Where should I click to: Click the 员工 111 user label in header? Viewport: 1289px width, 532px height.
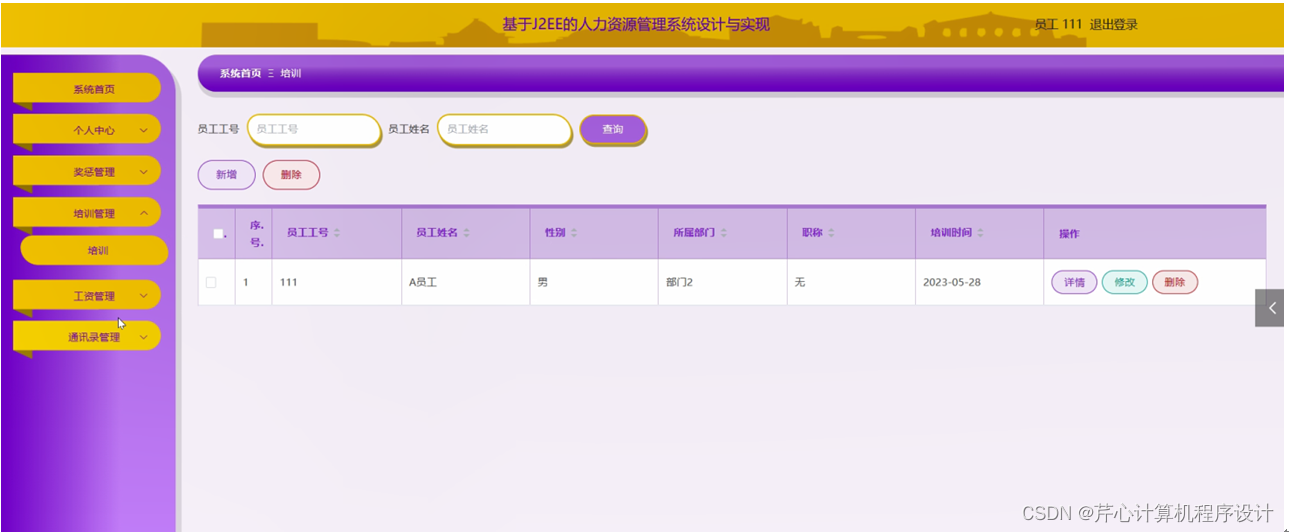1058,25
